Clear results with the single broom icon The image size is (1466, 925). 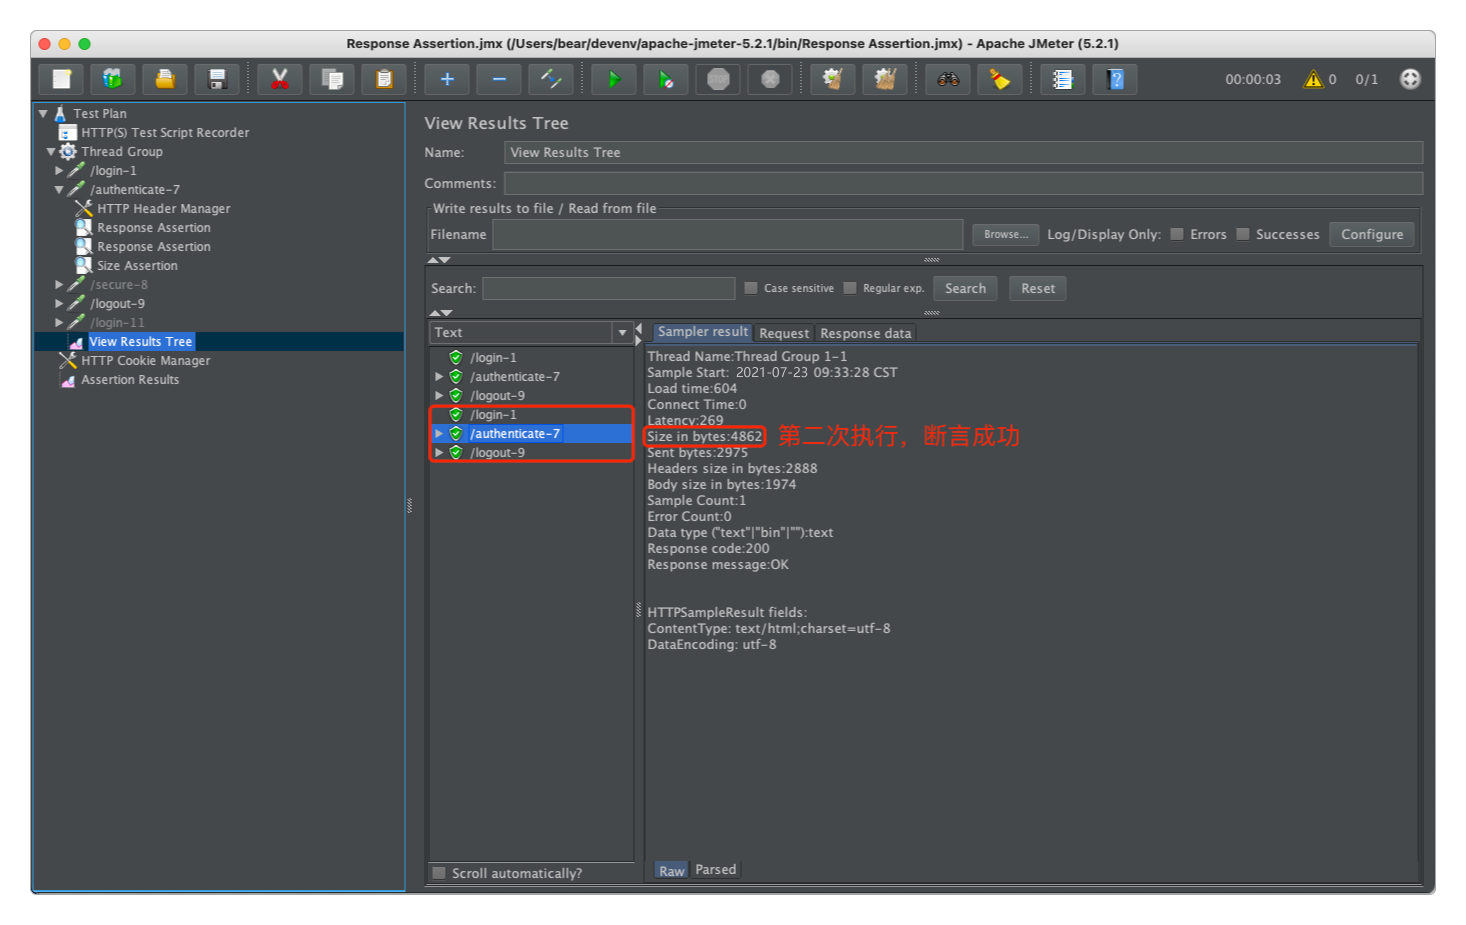coord(833,79)
